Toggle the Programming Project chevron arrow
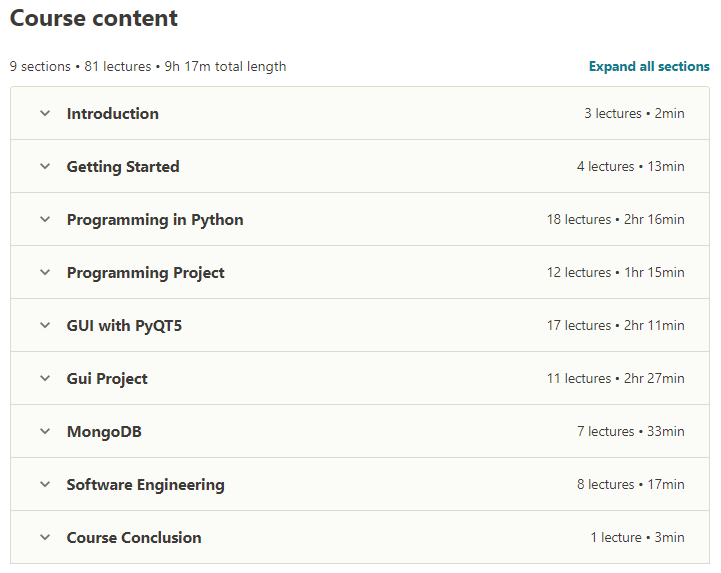This screenshot has width=721, height=573. click(x=45, y=272)
